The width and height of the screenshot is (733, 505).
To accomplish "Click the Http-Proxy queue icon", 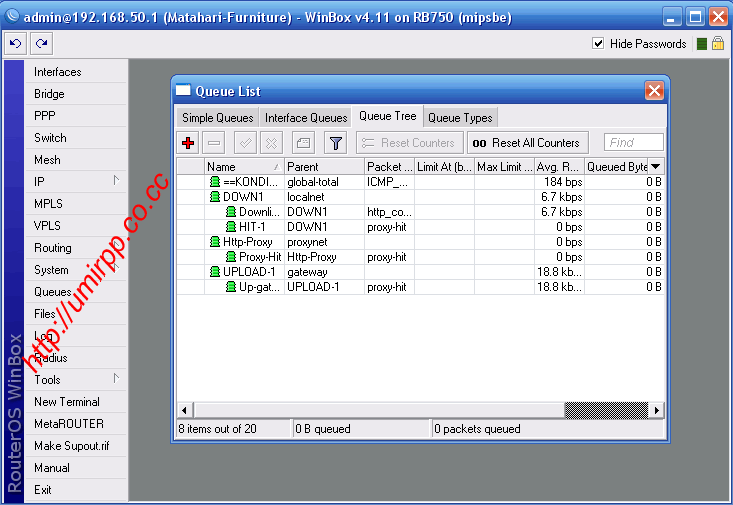I will (x=215, y=241).
